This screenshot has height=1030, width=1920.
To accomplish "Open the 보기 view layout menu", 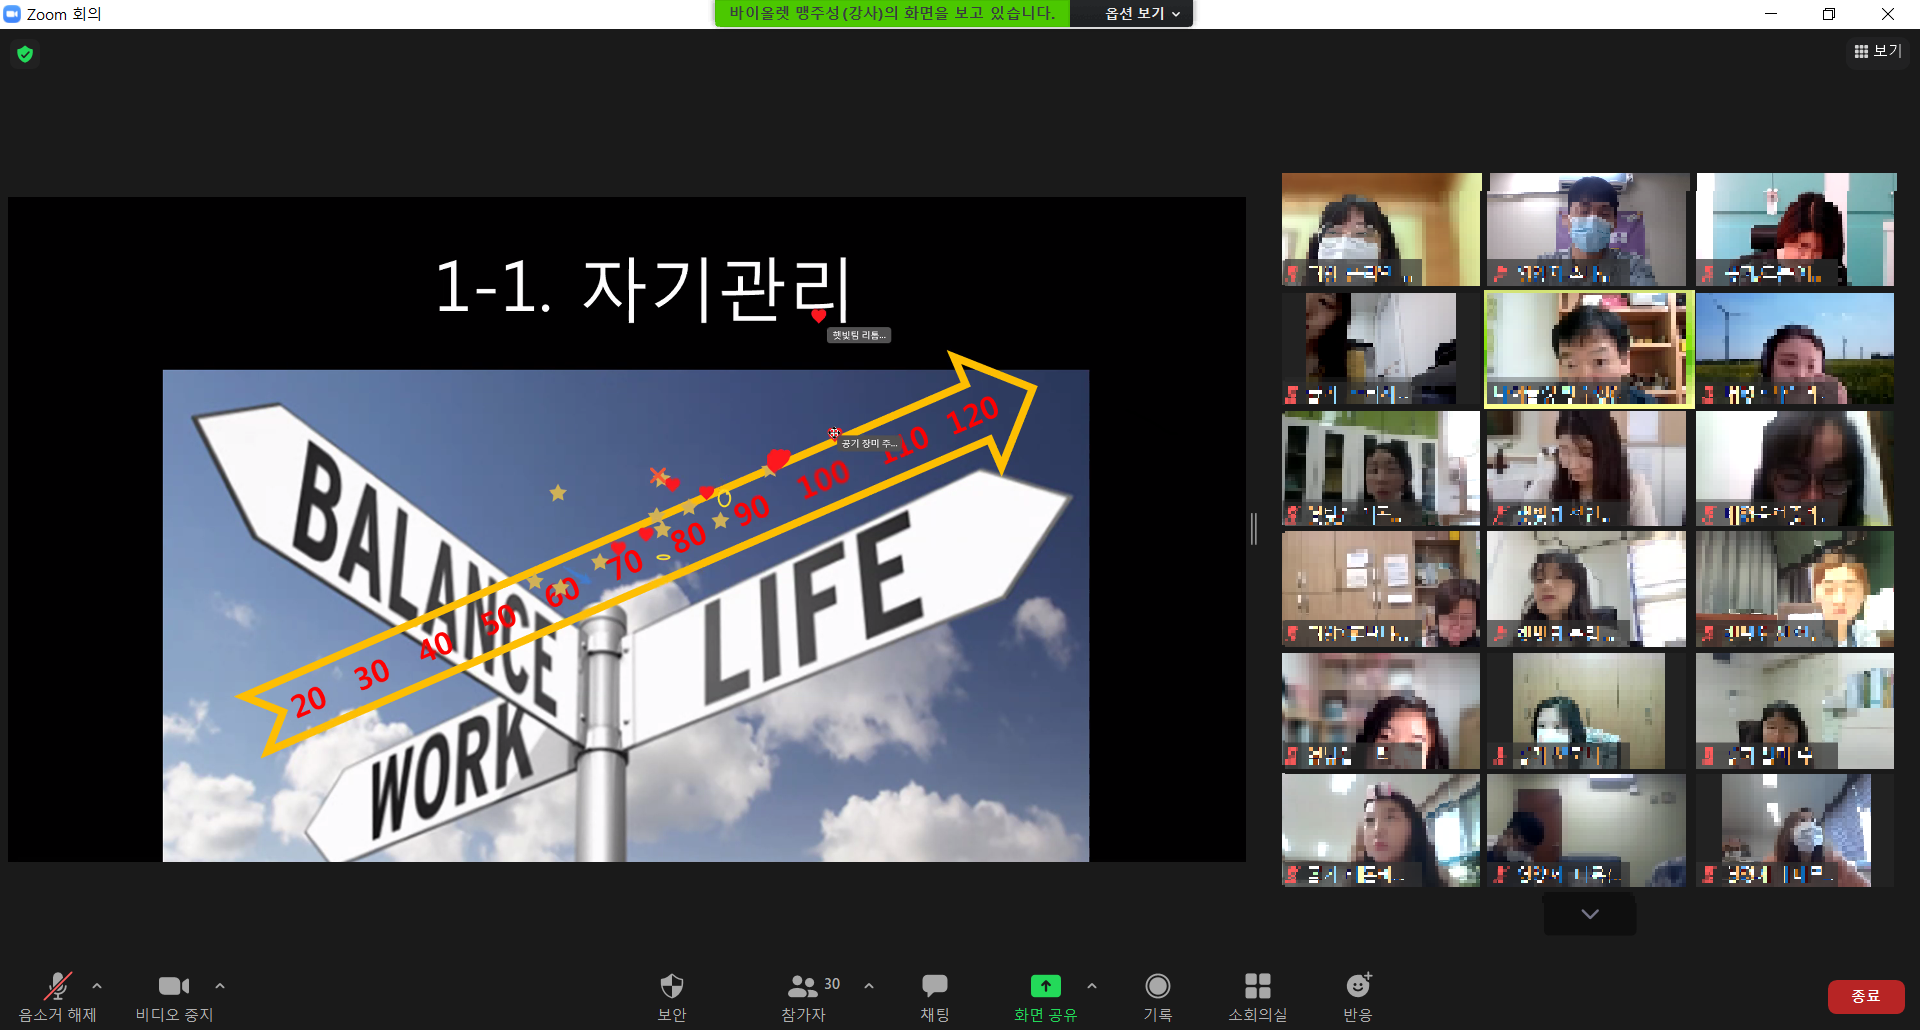I will click(x=1878, y=51).
